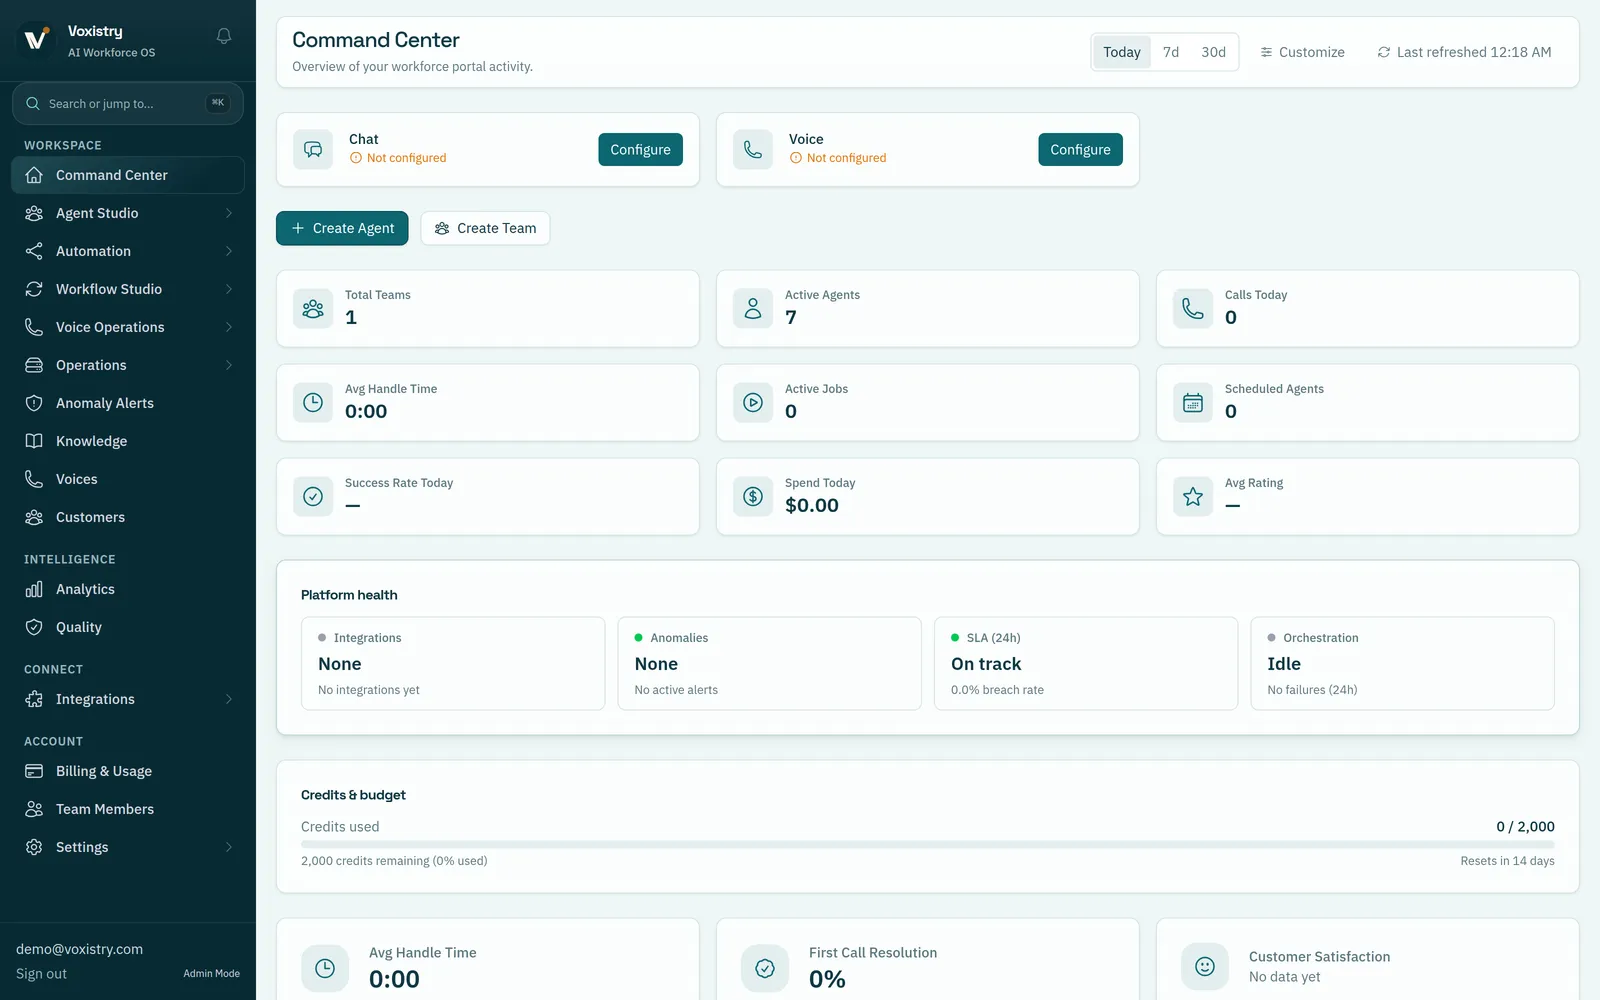Click the Settings gear icon

(x=34, y=847)
